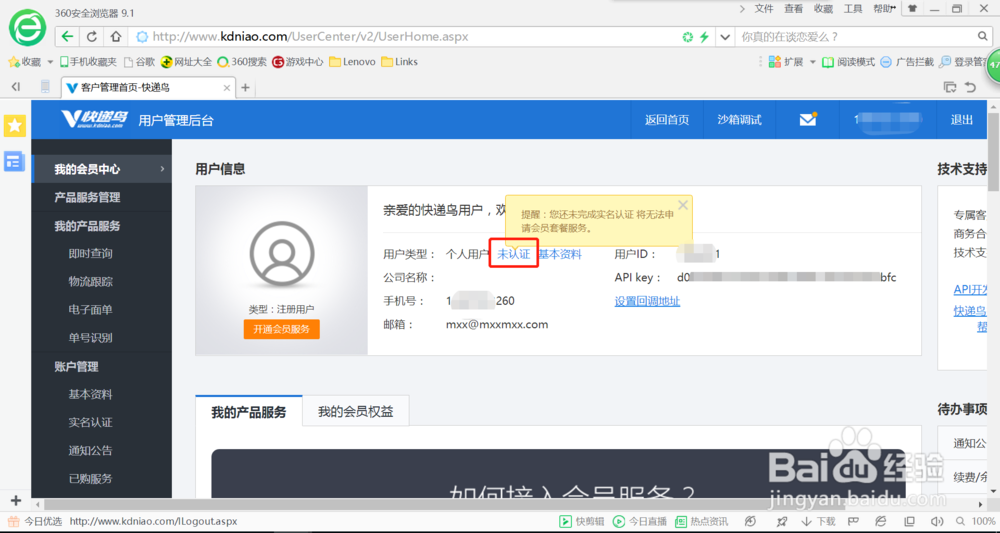Collapse the side panel with arrow icon

(x=16, y=87)
